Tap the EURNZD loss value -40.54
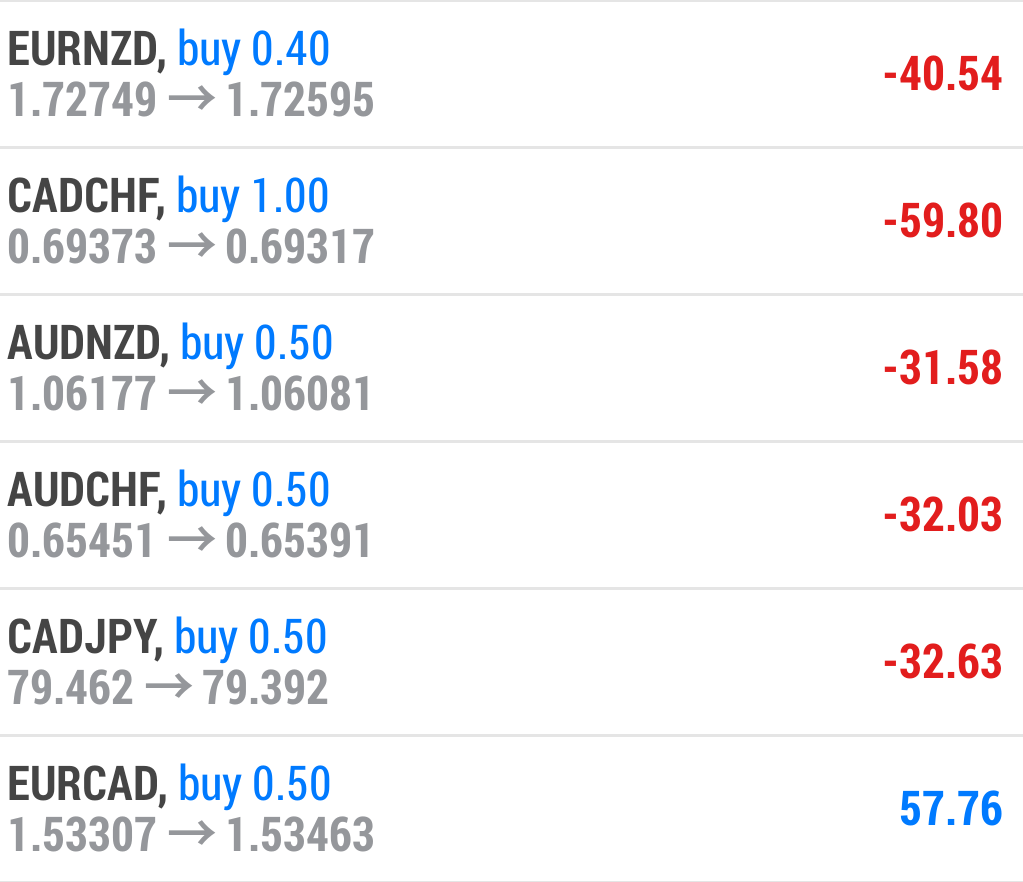 point(942,75)
